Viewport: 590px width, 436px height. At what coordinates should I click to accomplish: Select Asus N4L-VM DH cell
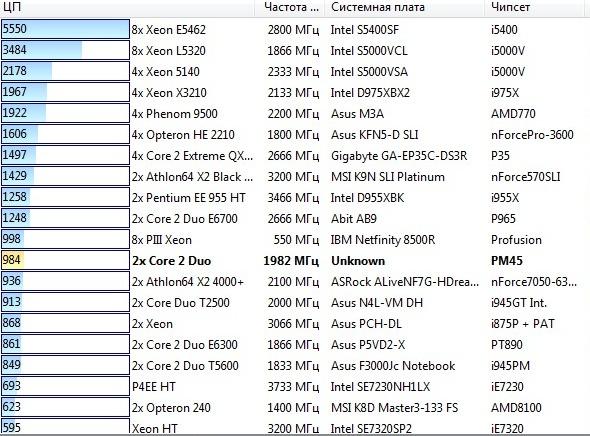coord(377,303)
